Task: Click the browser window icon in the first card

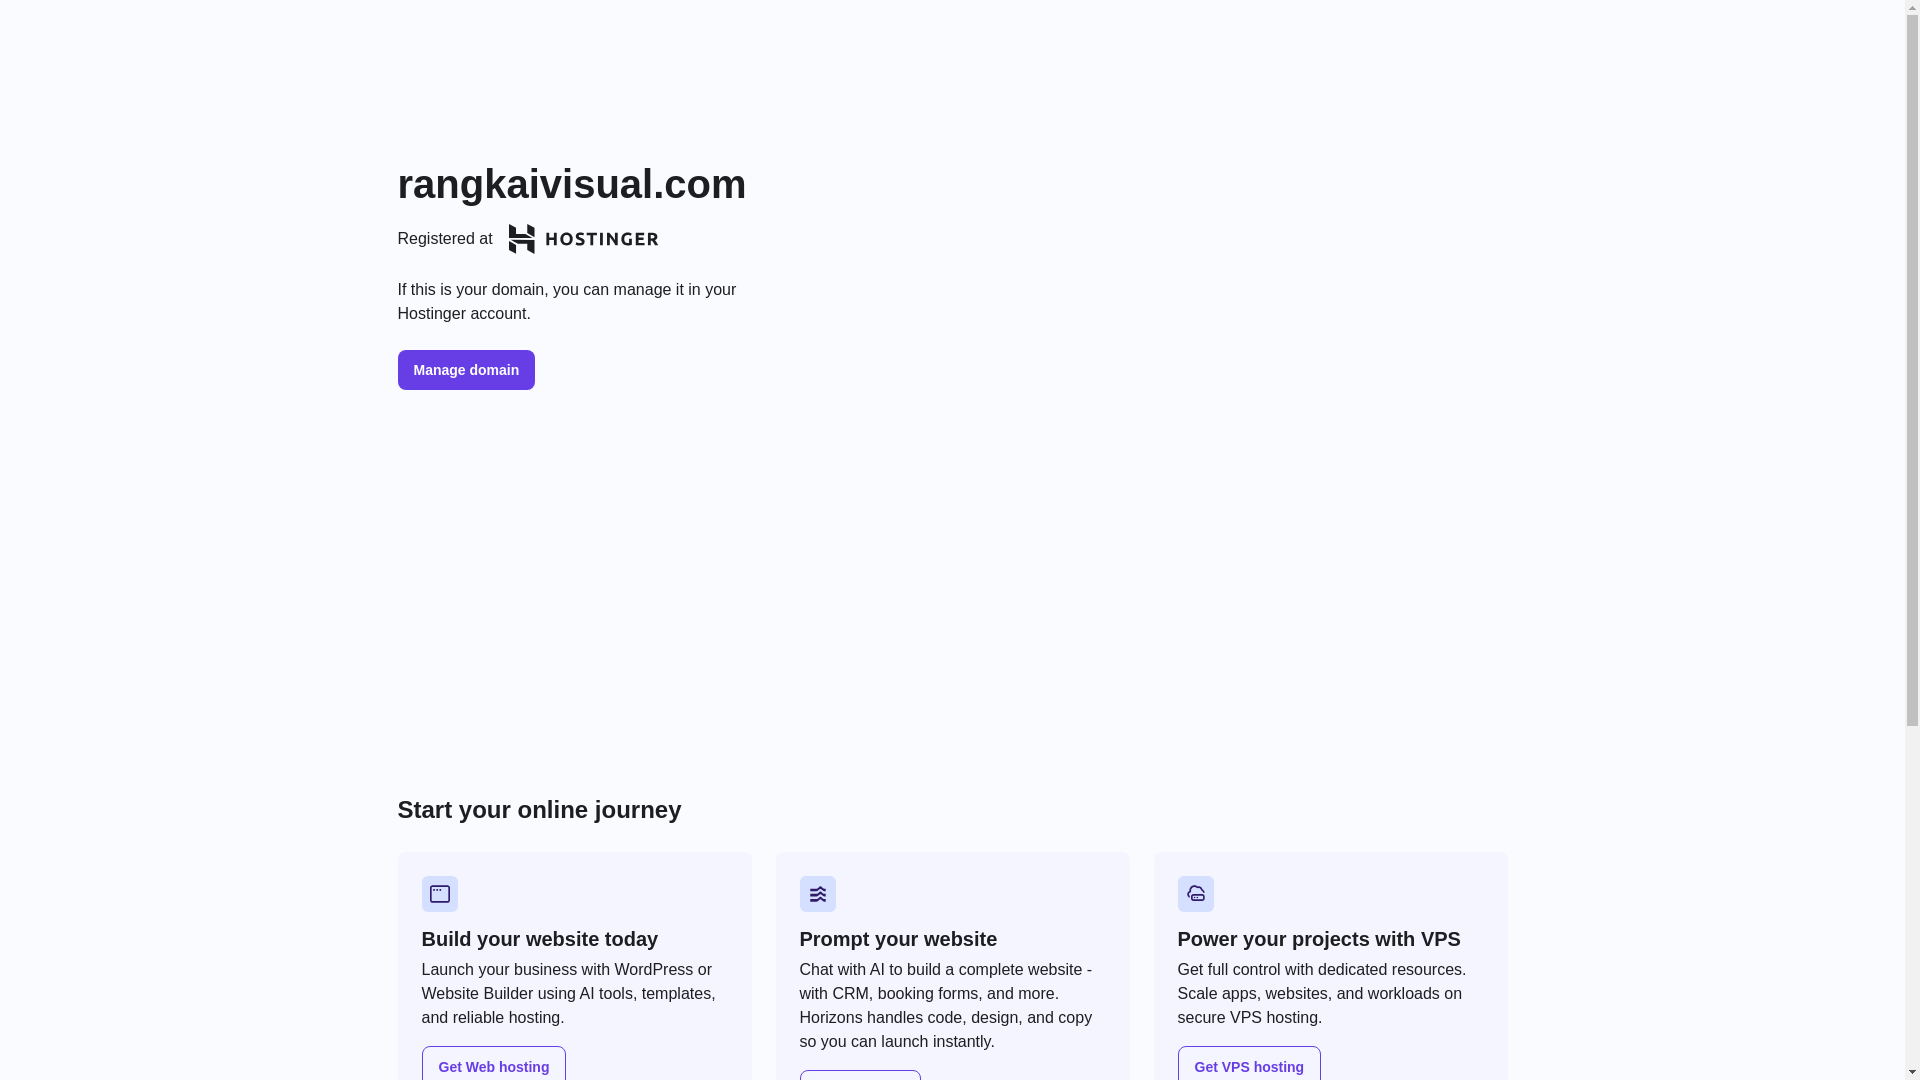Action: tap(440, 894)
